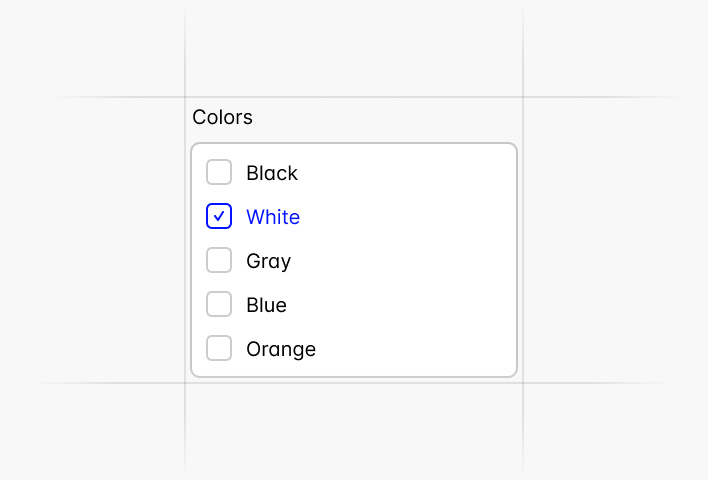Select the last option in Colors list
The image size is (708, 480).
(219, 349)
